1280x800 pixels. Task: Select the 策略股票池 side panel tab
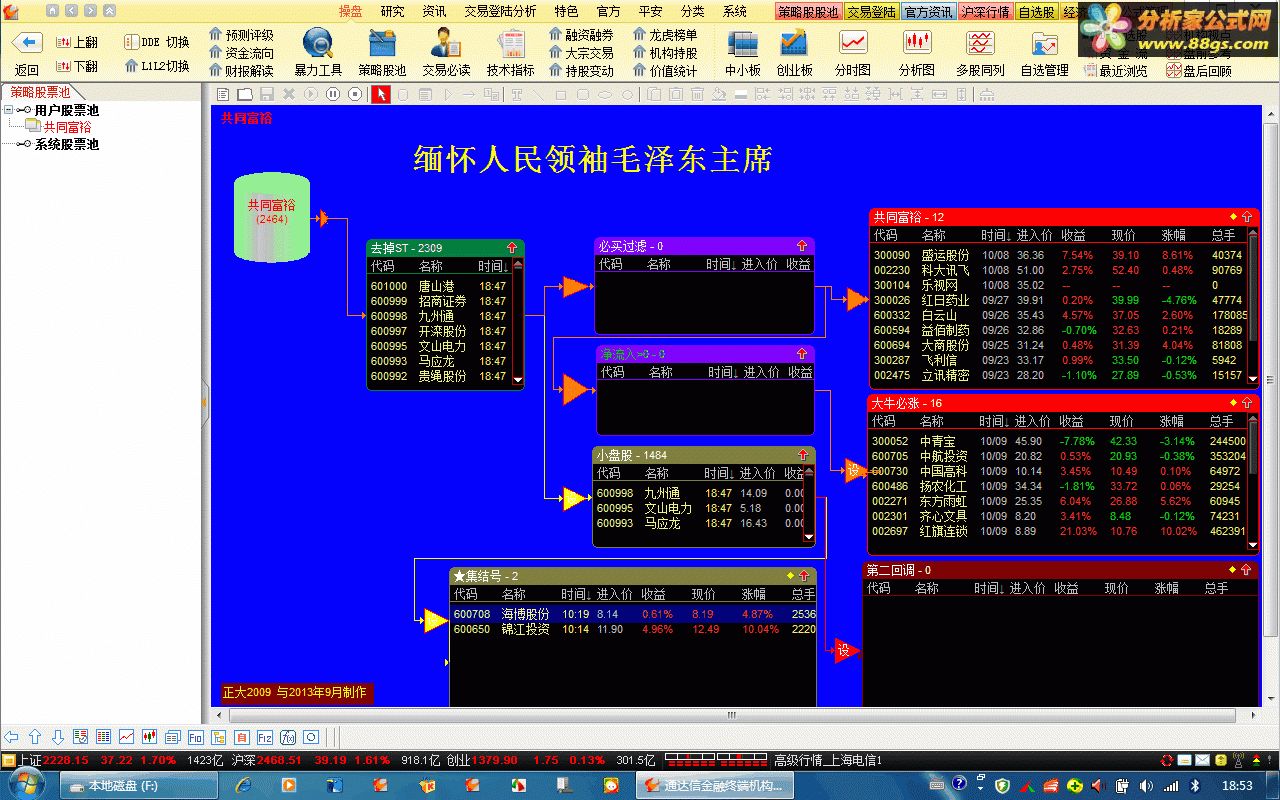click(41, 91)
